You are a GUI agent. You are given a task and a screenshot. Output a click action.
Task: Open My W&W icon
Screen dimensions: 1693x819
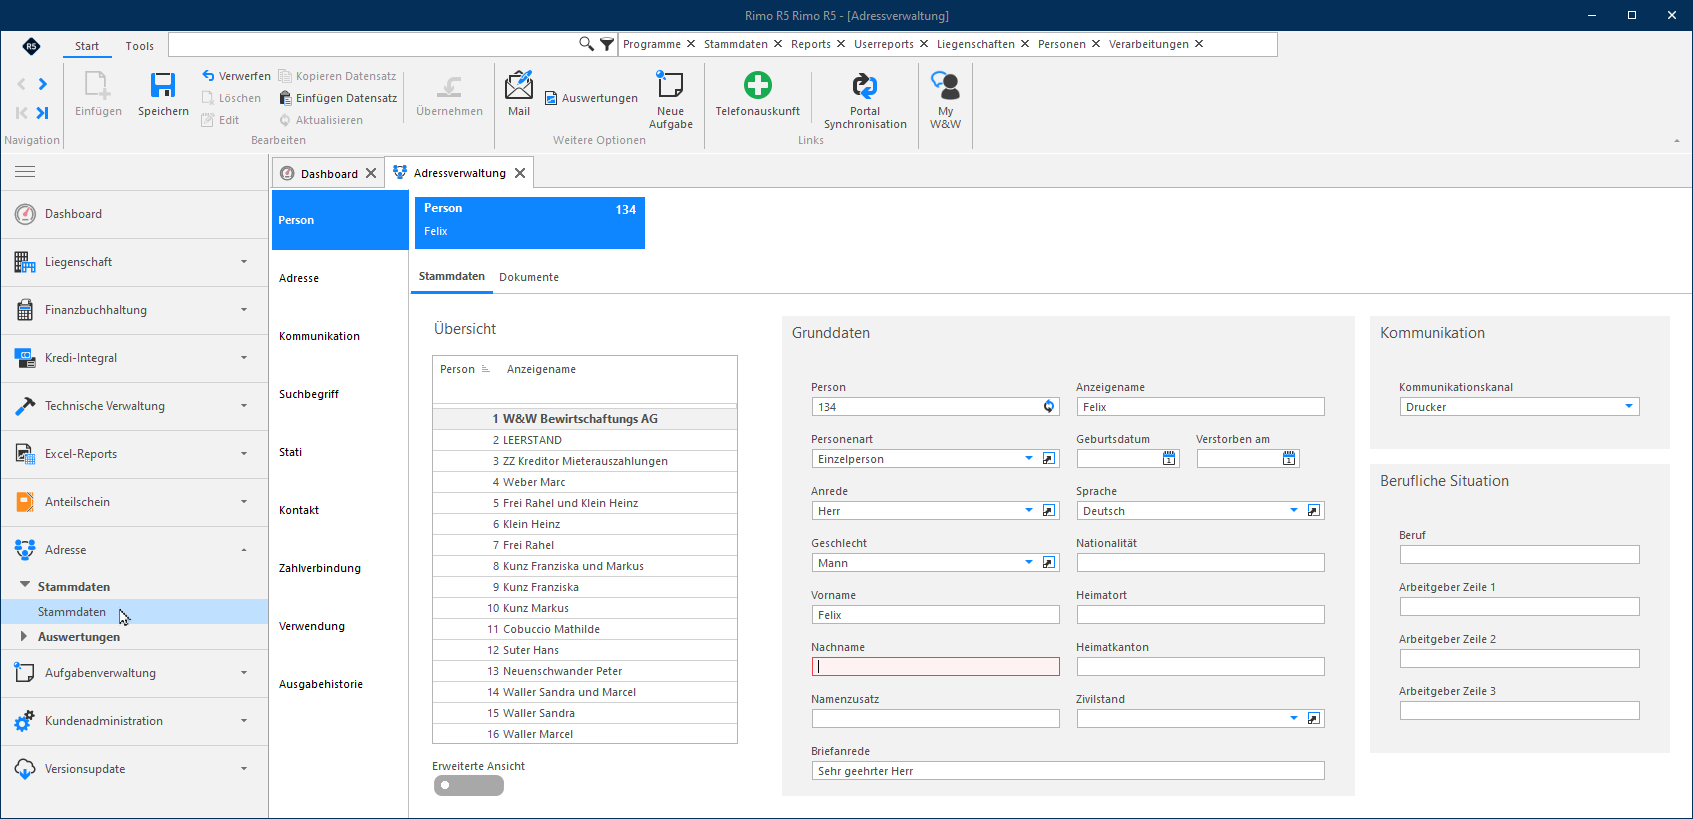(x=945, y=85)
